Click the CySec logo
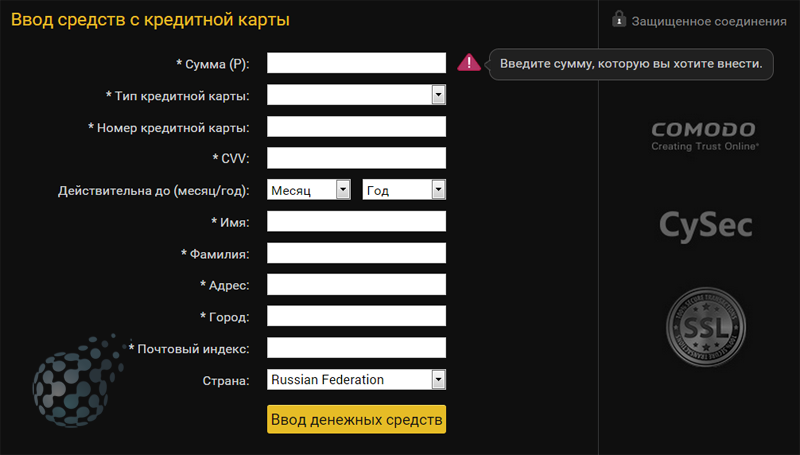This screenshot has width=800, height=455. (x=706, y=226)
